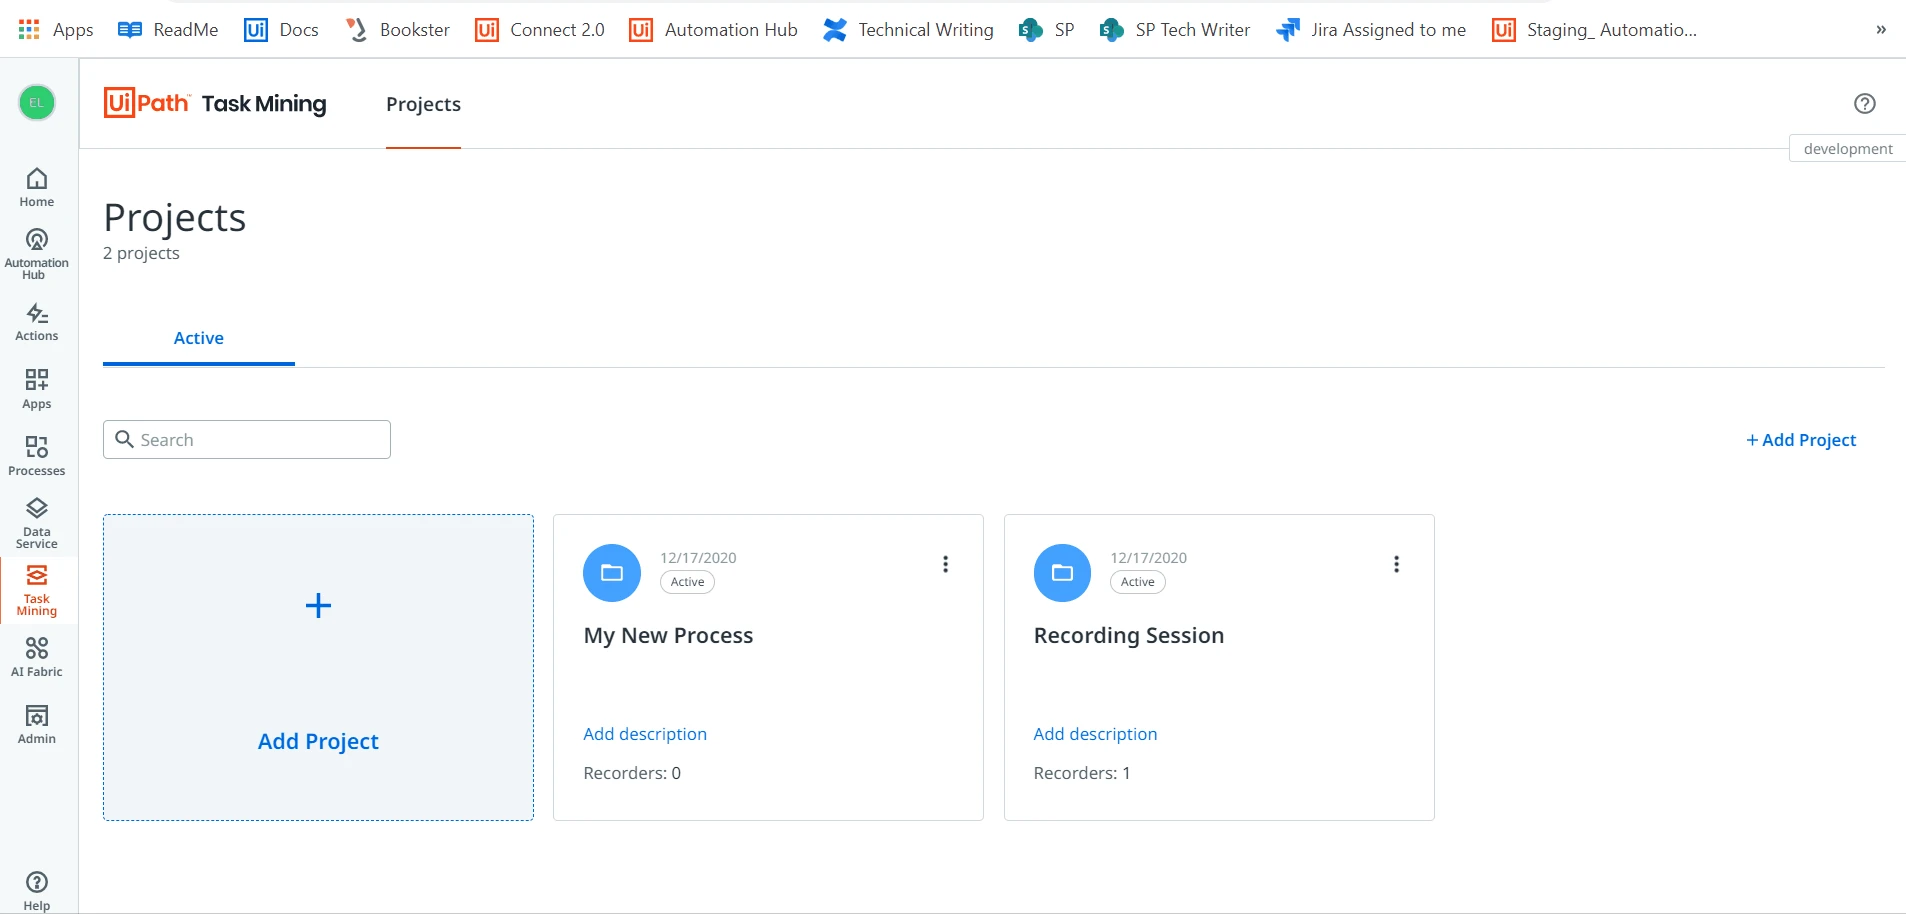Open Automation Hub from the sidebar

point(37,254)
